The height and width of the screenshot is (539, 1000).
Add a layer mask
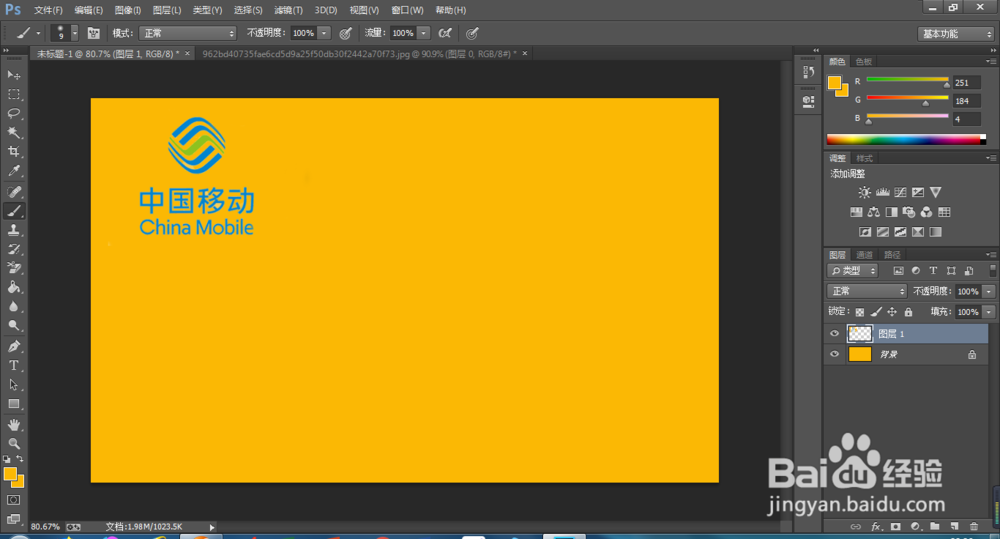point(895,526)
